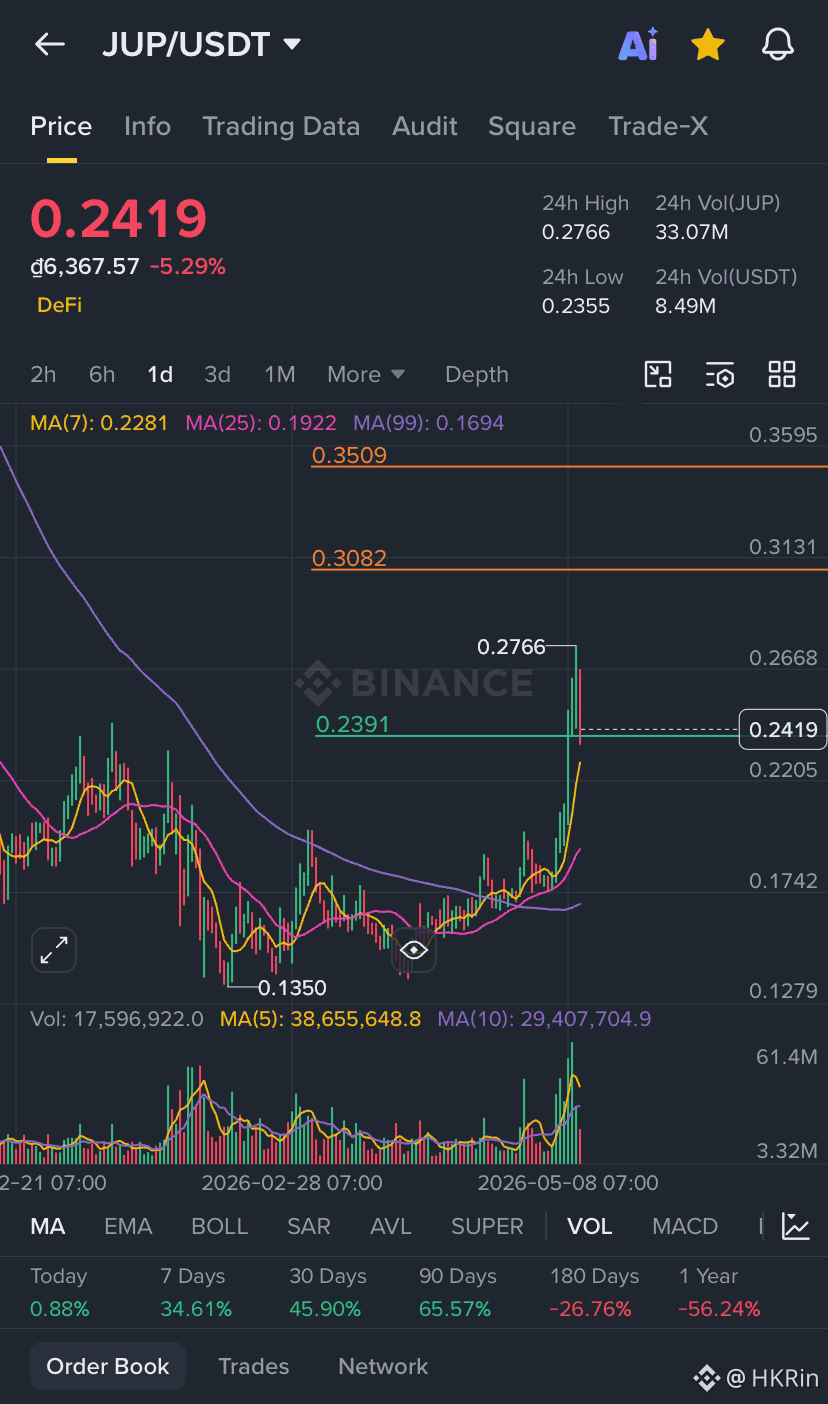Switch to the Network tab
The width and height of the screenshot is (828, 1404).
pos(383,1366)
